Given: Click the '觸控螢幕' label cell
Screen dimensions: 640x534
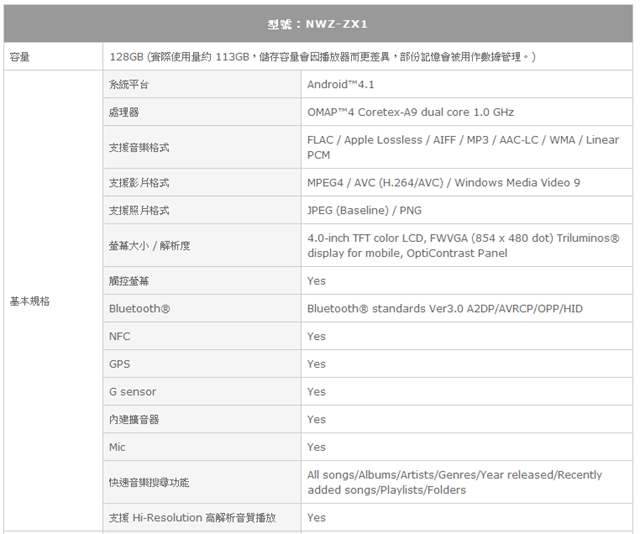Looking at the screenshot, I should click(202, 281).
